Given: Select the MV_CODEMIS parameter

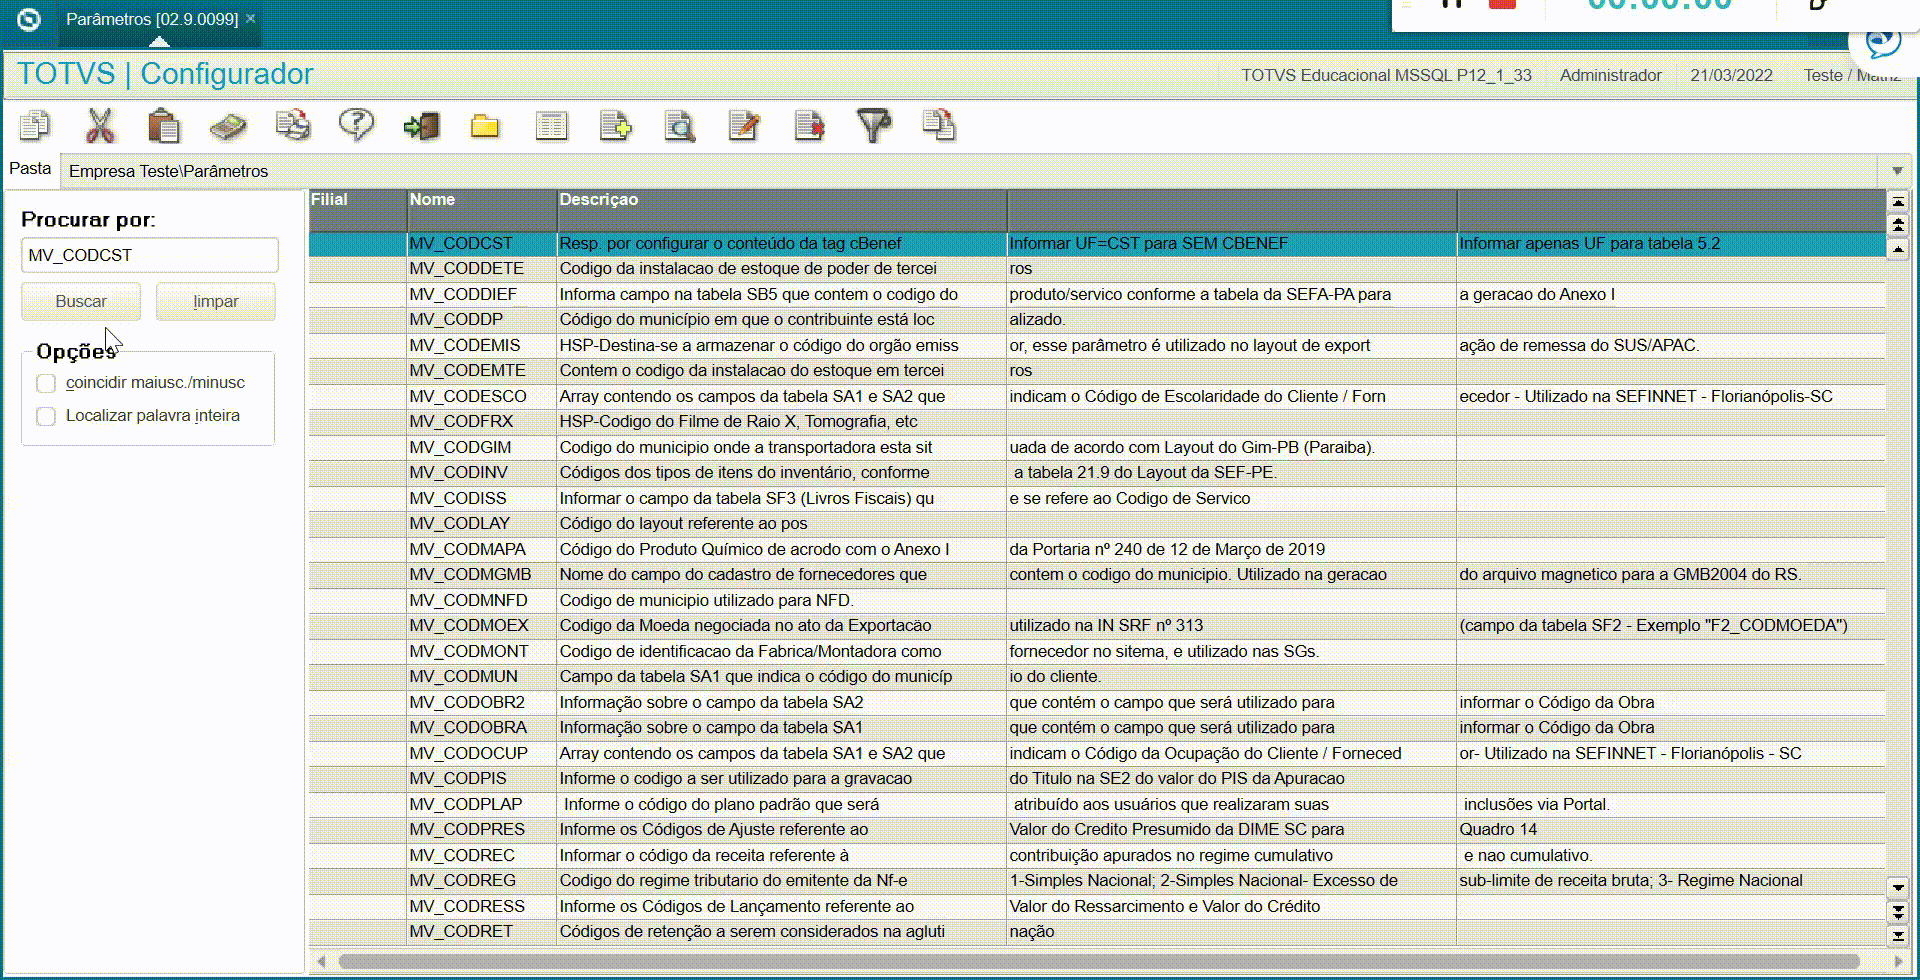Looking at the screenshot, I should click(1097, 345).
